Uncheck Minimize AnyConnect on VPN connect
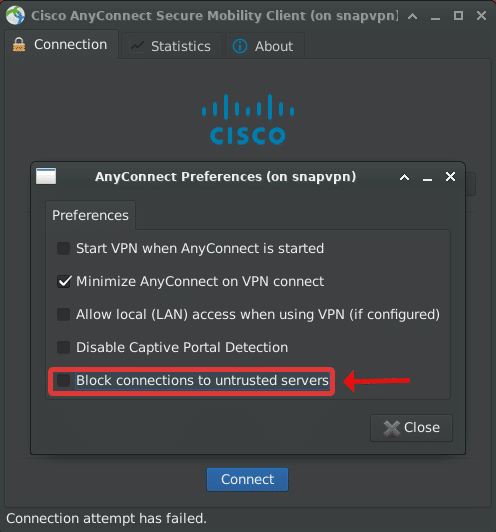 point(64,281)
